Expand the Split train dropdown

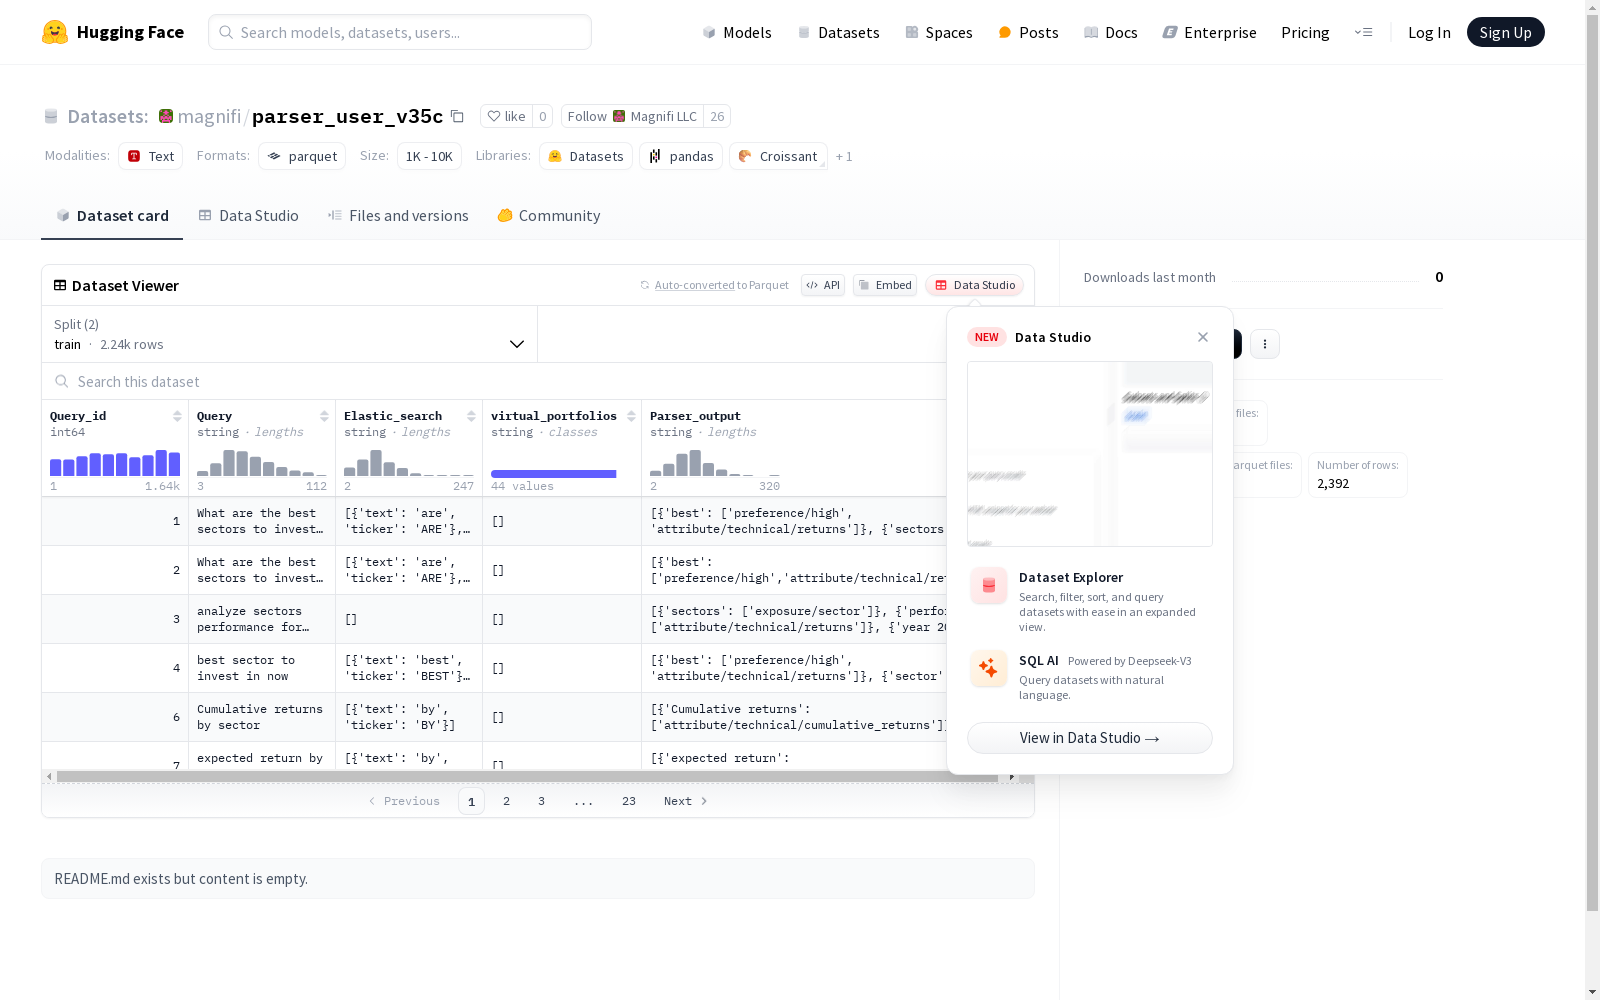click(290, 334)
